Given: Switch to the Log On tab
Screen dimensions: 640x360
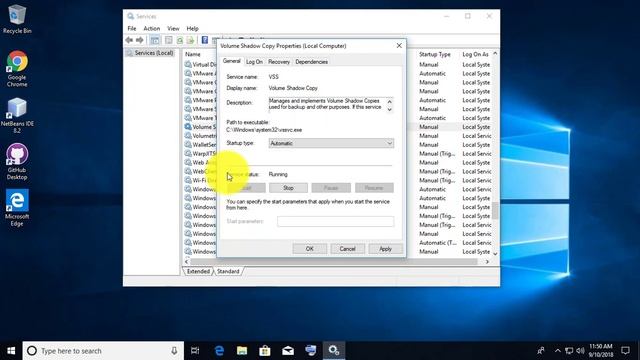Looking at the screenshot, I should pyautogui.click(x=254, y=62).
